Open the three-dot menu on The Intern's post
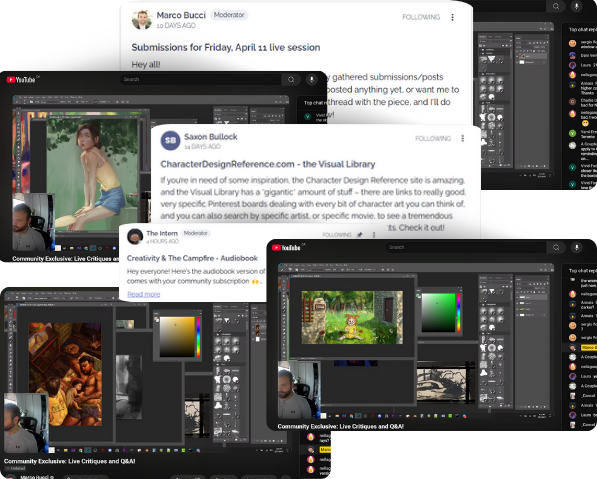Screen dimensions: 597x479 (x=374, y=235)
